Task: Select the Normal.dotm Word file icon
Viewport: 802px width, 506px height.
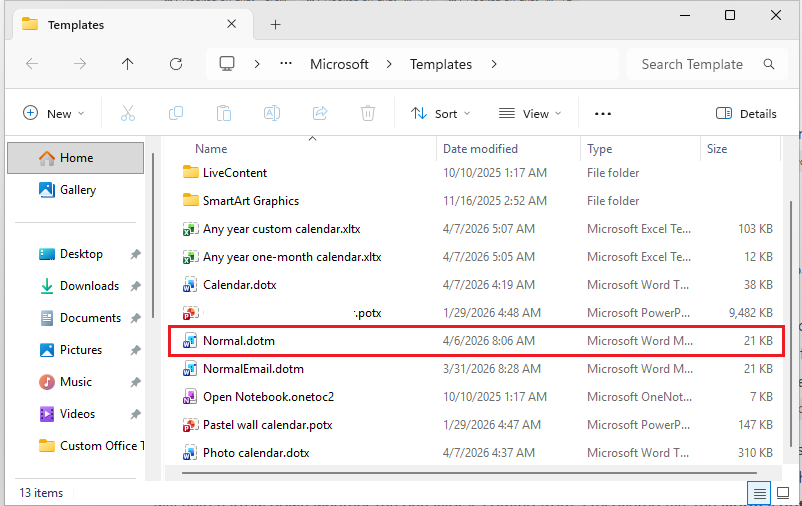Action: (190, 341)
